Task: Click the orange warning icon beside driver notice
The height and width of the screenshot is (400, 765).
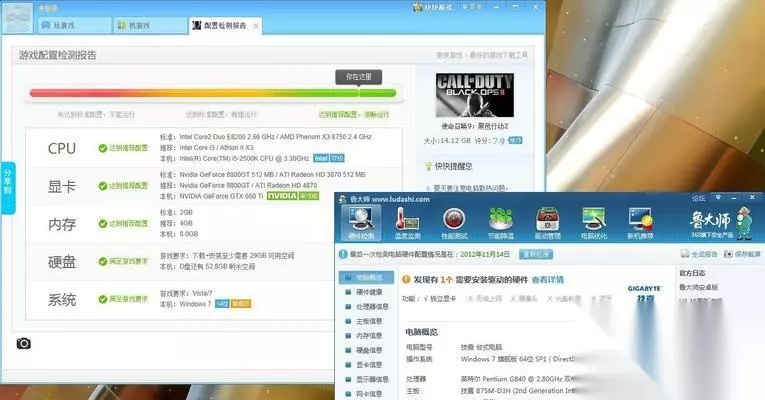Action: (406, 280)
